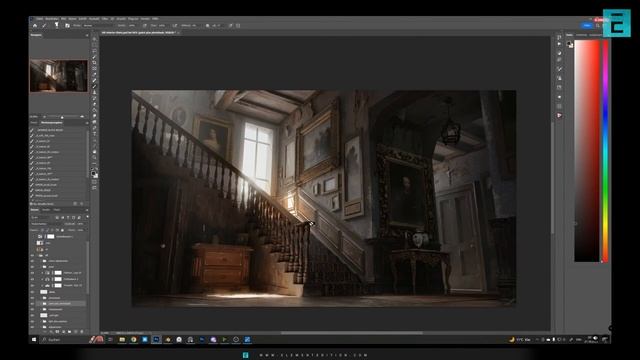Open the last menu in the menu bar
Image resolution: width=640 pixels, height=360 pixels.
pos(155,18)
